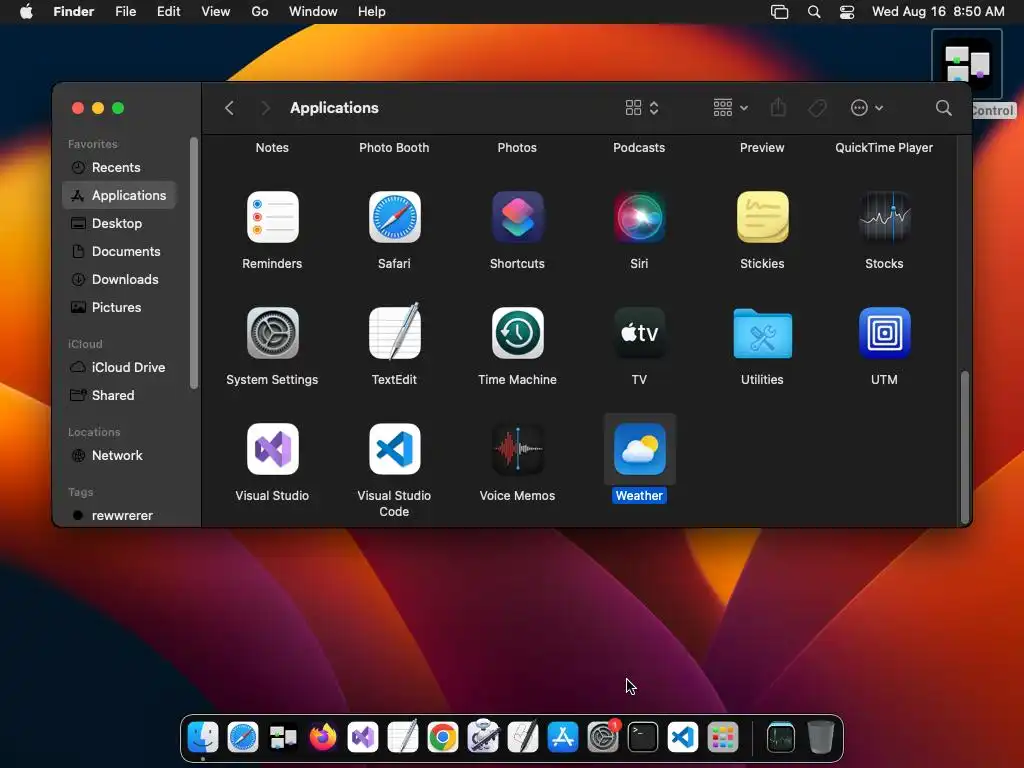This screenshot has height=768, width=1024.
Task: Select the Voice Memos app icon
Action: (x=517, y=449)
